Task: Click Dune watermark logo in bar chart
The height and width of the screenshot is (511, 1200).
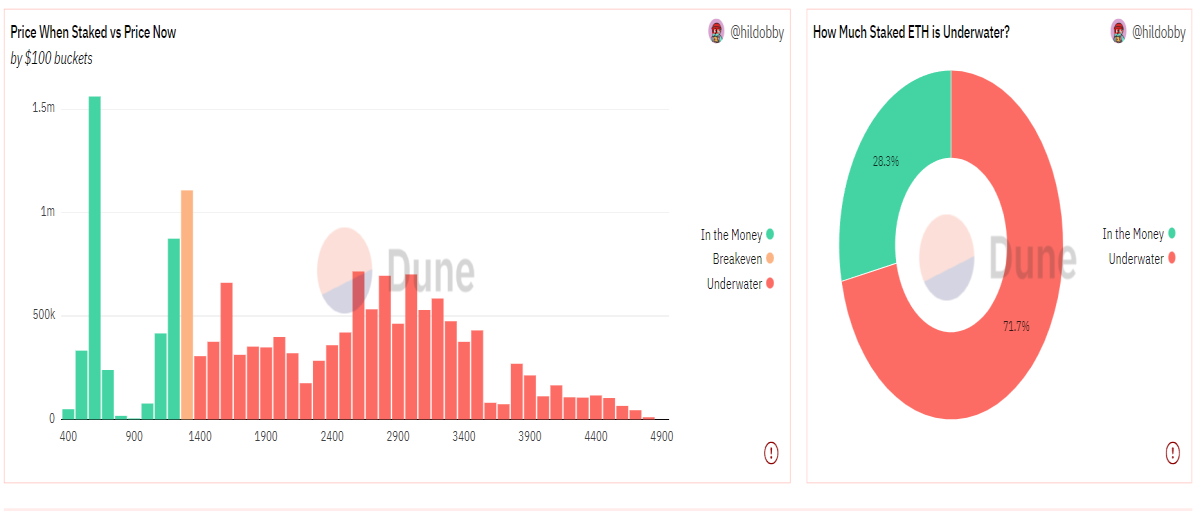Action: (396, 269)
